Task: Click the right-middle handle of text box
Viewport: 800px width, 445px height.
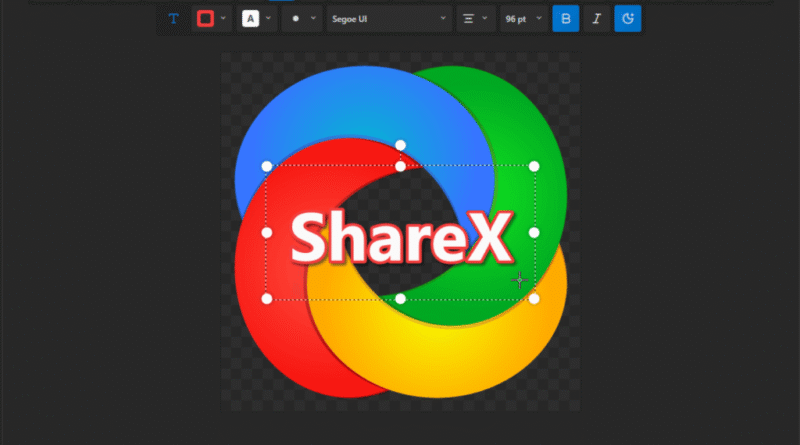Action: [534, 233]
